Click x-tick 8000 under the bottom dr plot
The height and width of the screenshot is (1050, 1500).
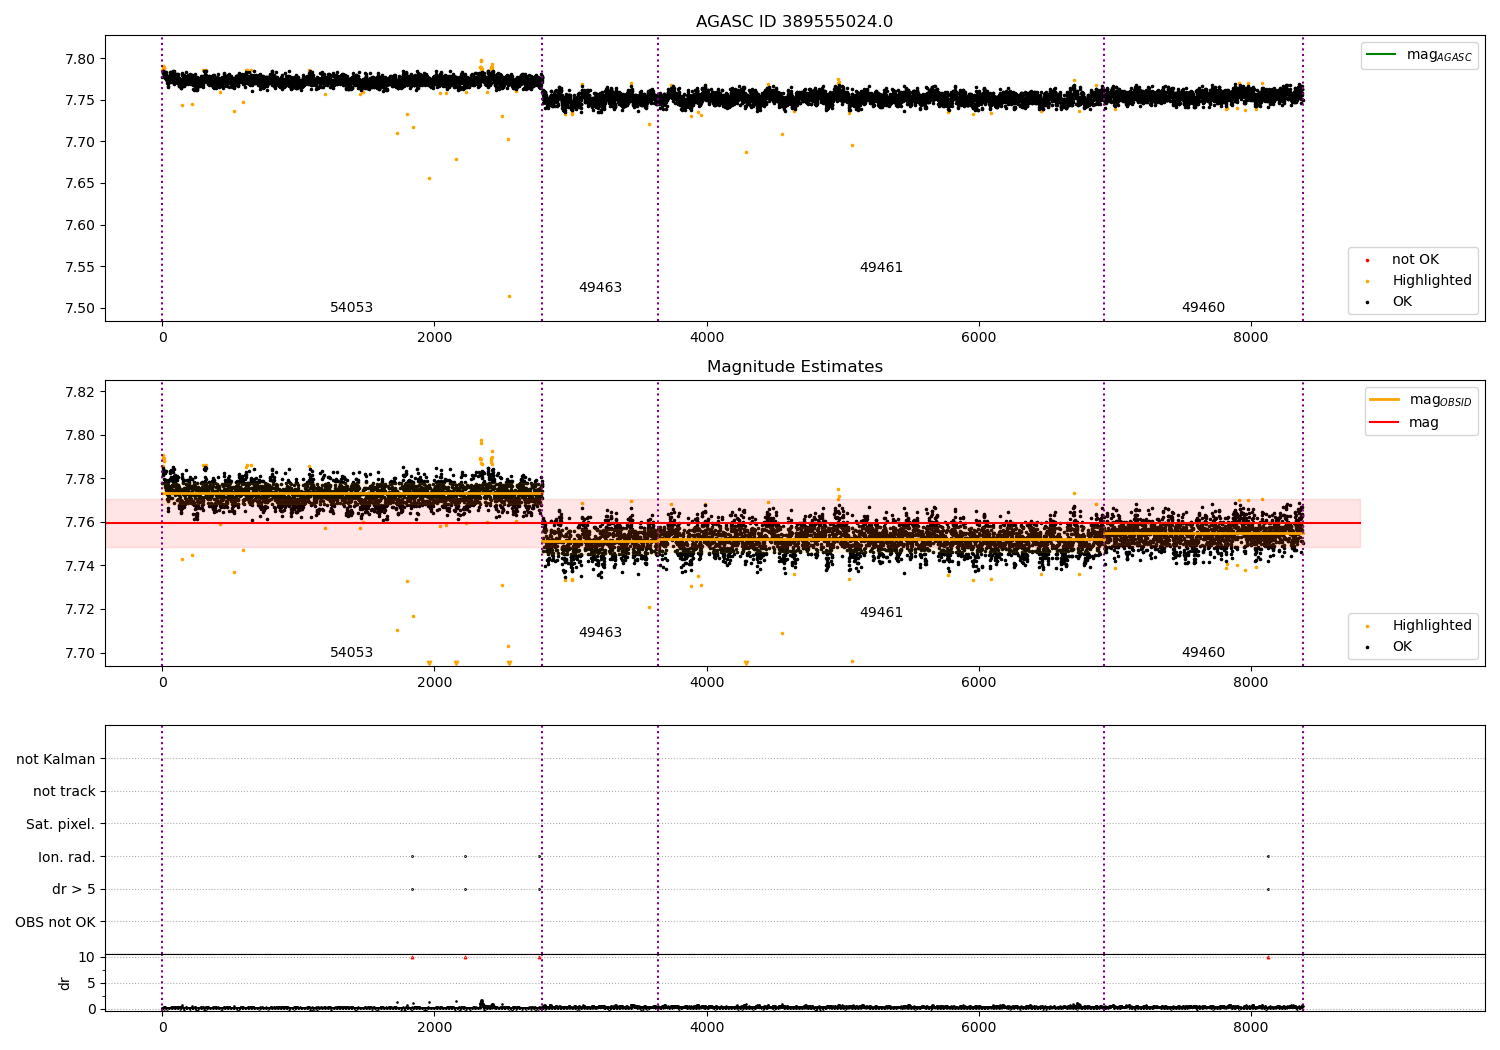(1251, 1028)
